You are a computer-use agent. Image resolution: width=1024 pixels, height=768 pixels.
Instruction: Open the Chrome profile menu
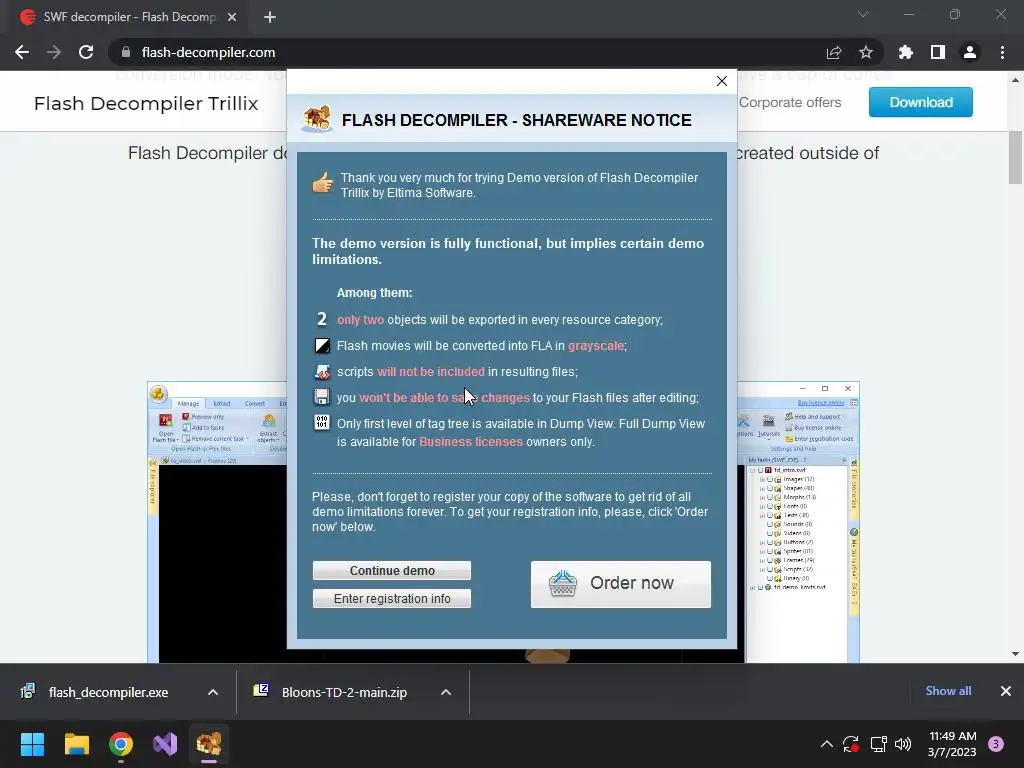point(970,52)
